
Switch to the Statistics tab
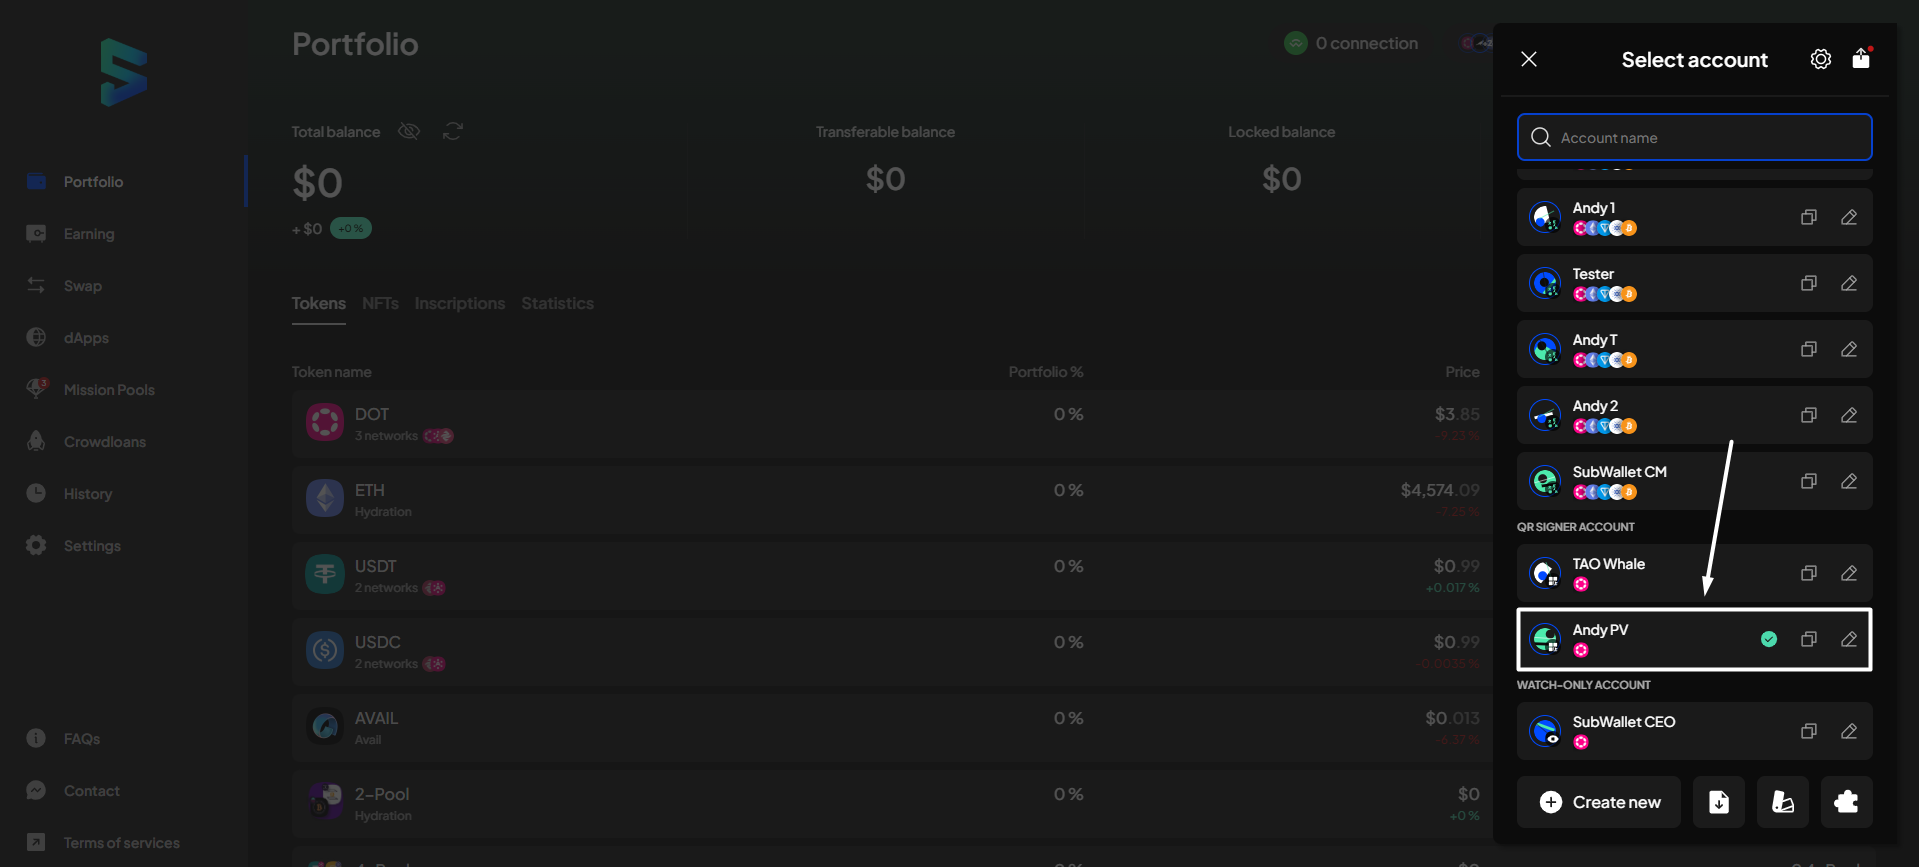click(557, 304)
